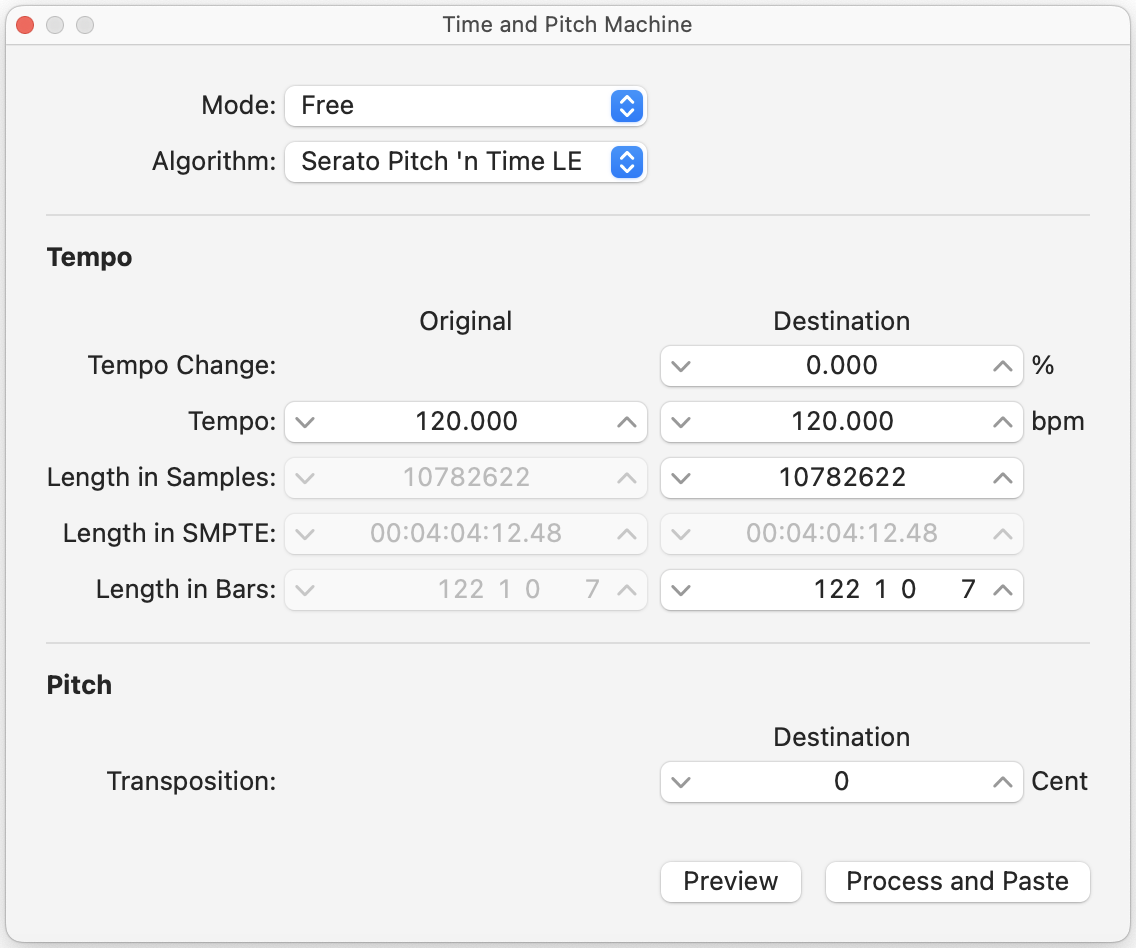Viewport: 1136px width, 948px height.
Task: Select the original Tempo input field
Action: tap(465, 422)
